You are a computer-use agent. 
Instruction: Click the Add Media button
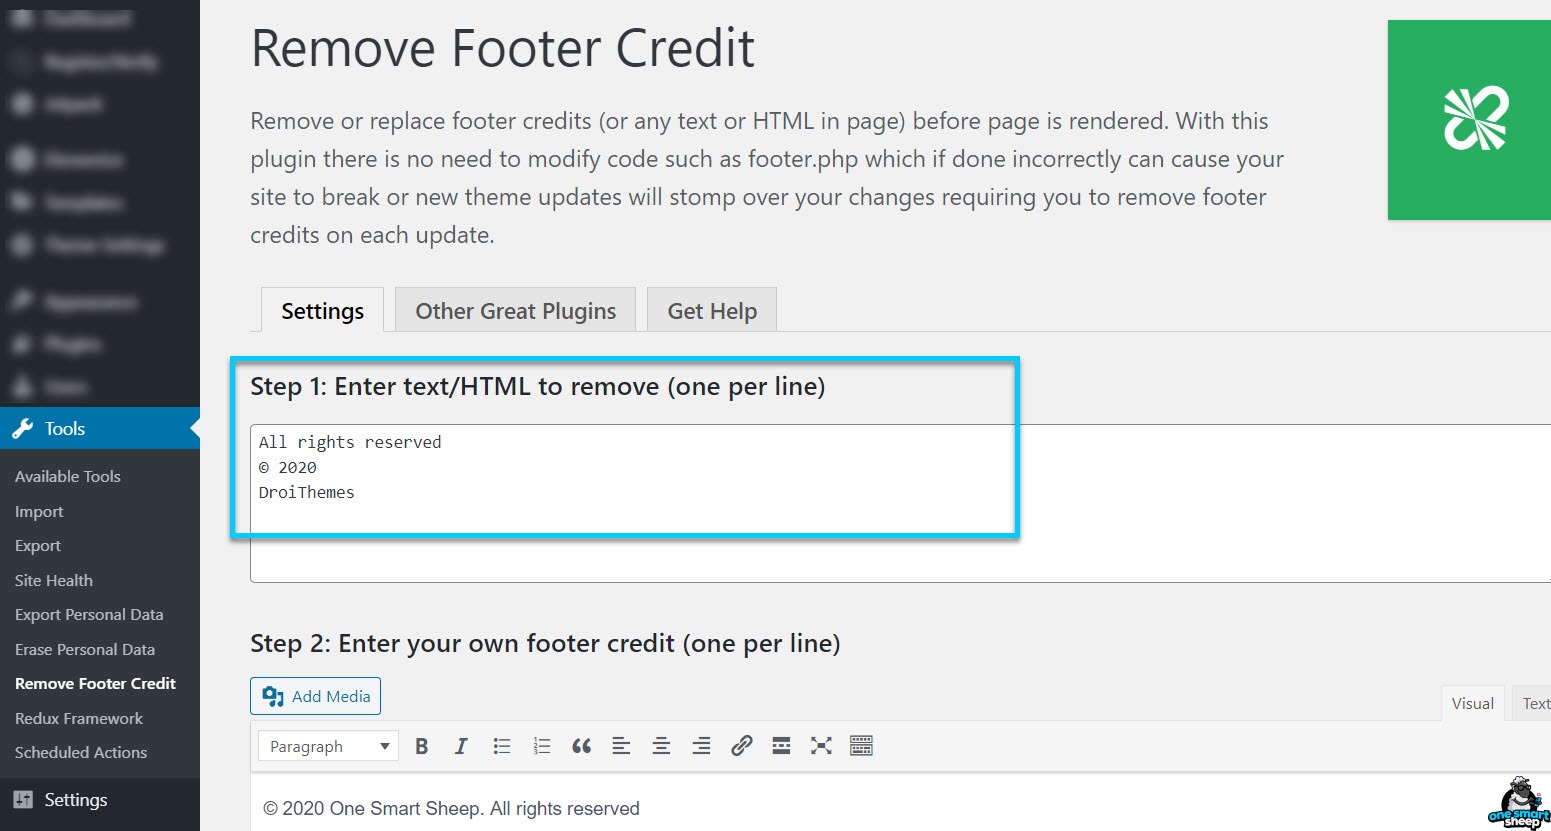[x=315, y=696]
